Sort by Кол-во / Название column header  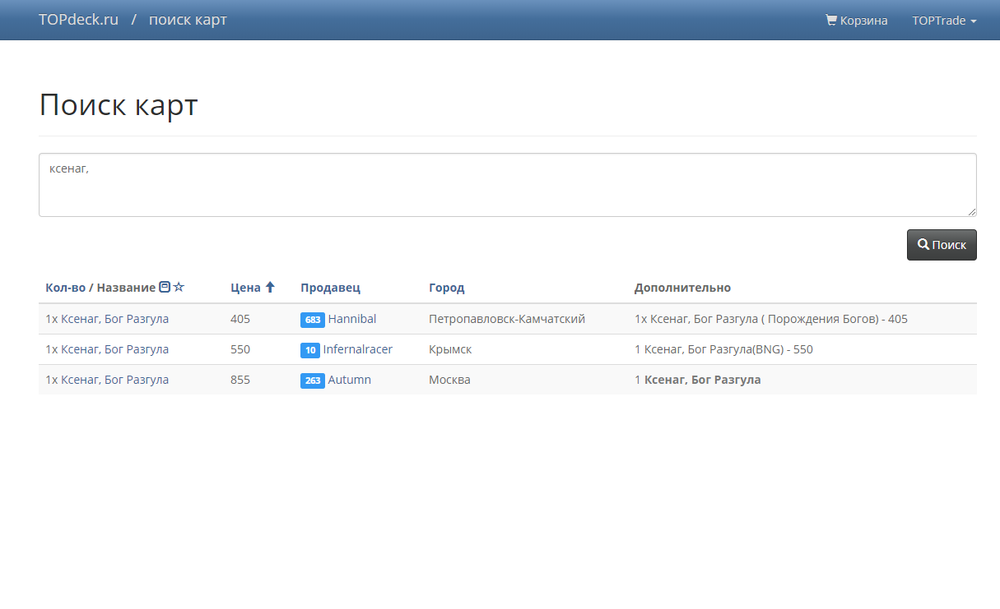tap(100, 288)
